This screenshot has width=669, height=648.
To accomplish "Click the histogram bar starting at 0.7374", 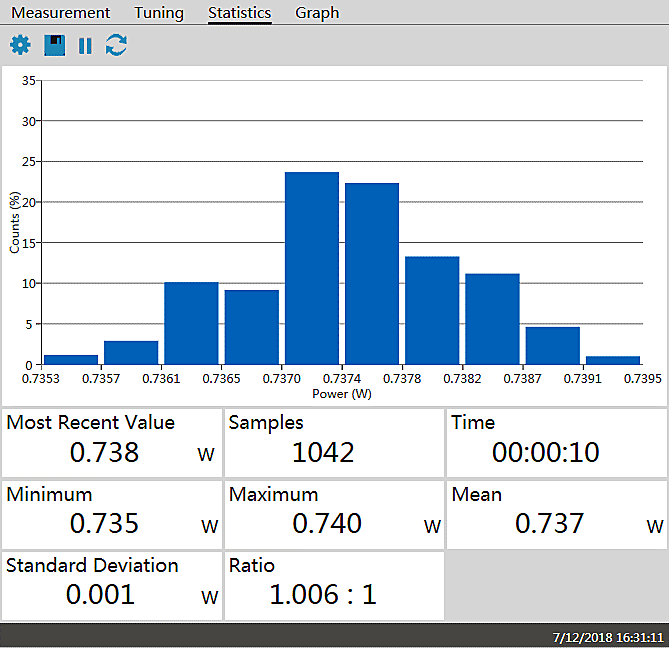I will tap(372, 273).
